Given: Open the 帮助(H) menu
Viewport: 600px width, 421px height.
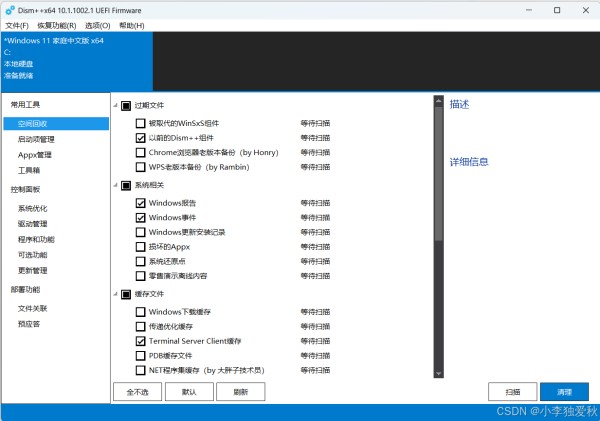Looking at the screenshot, I should pyautogui.click(x=132, y=26).
